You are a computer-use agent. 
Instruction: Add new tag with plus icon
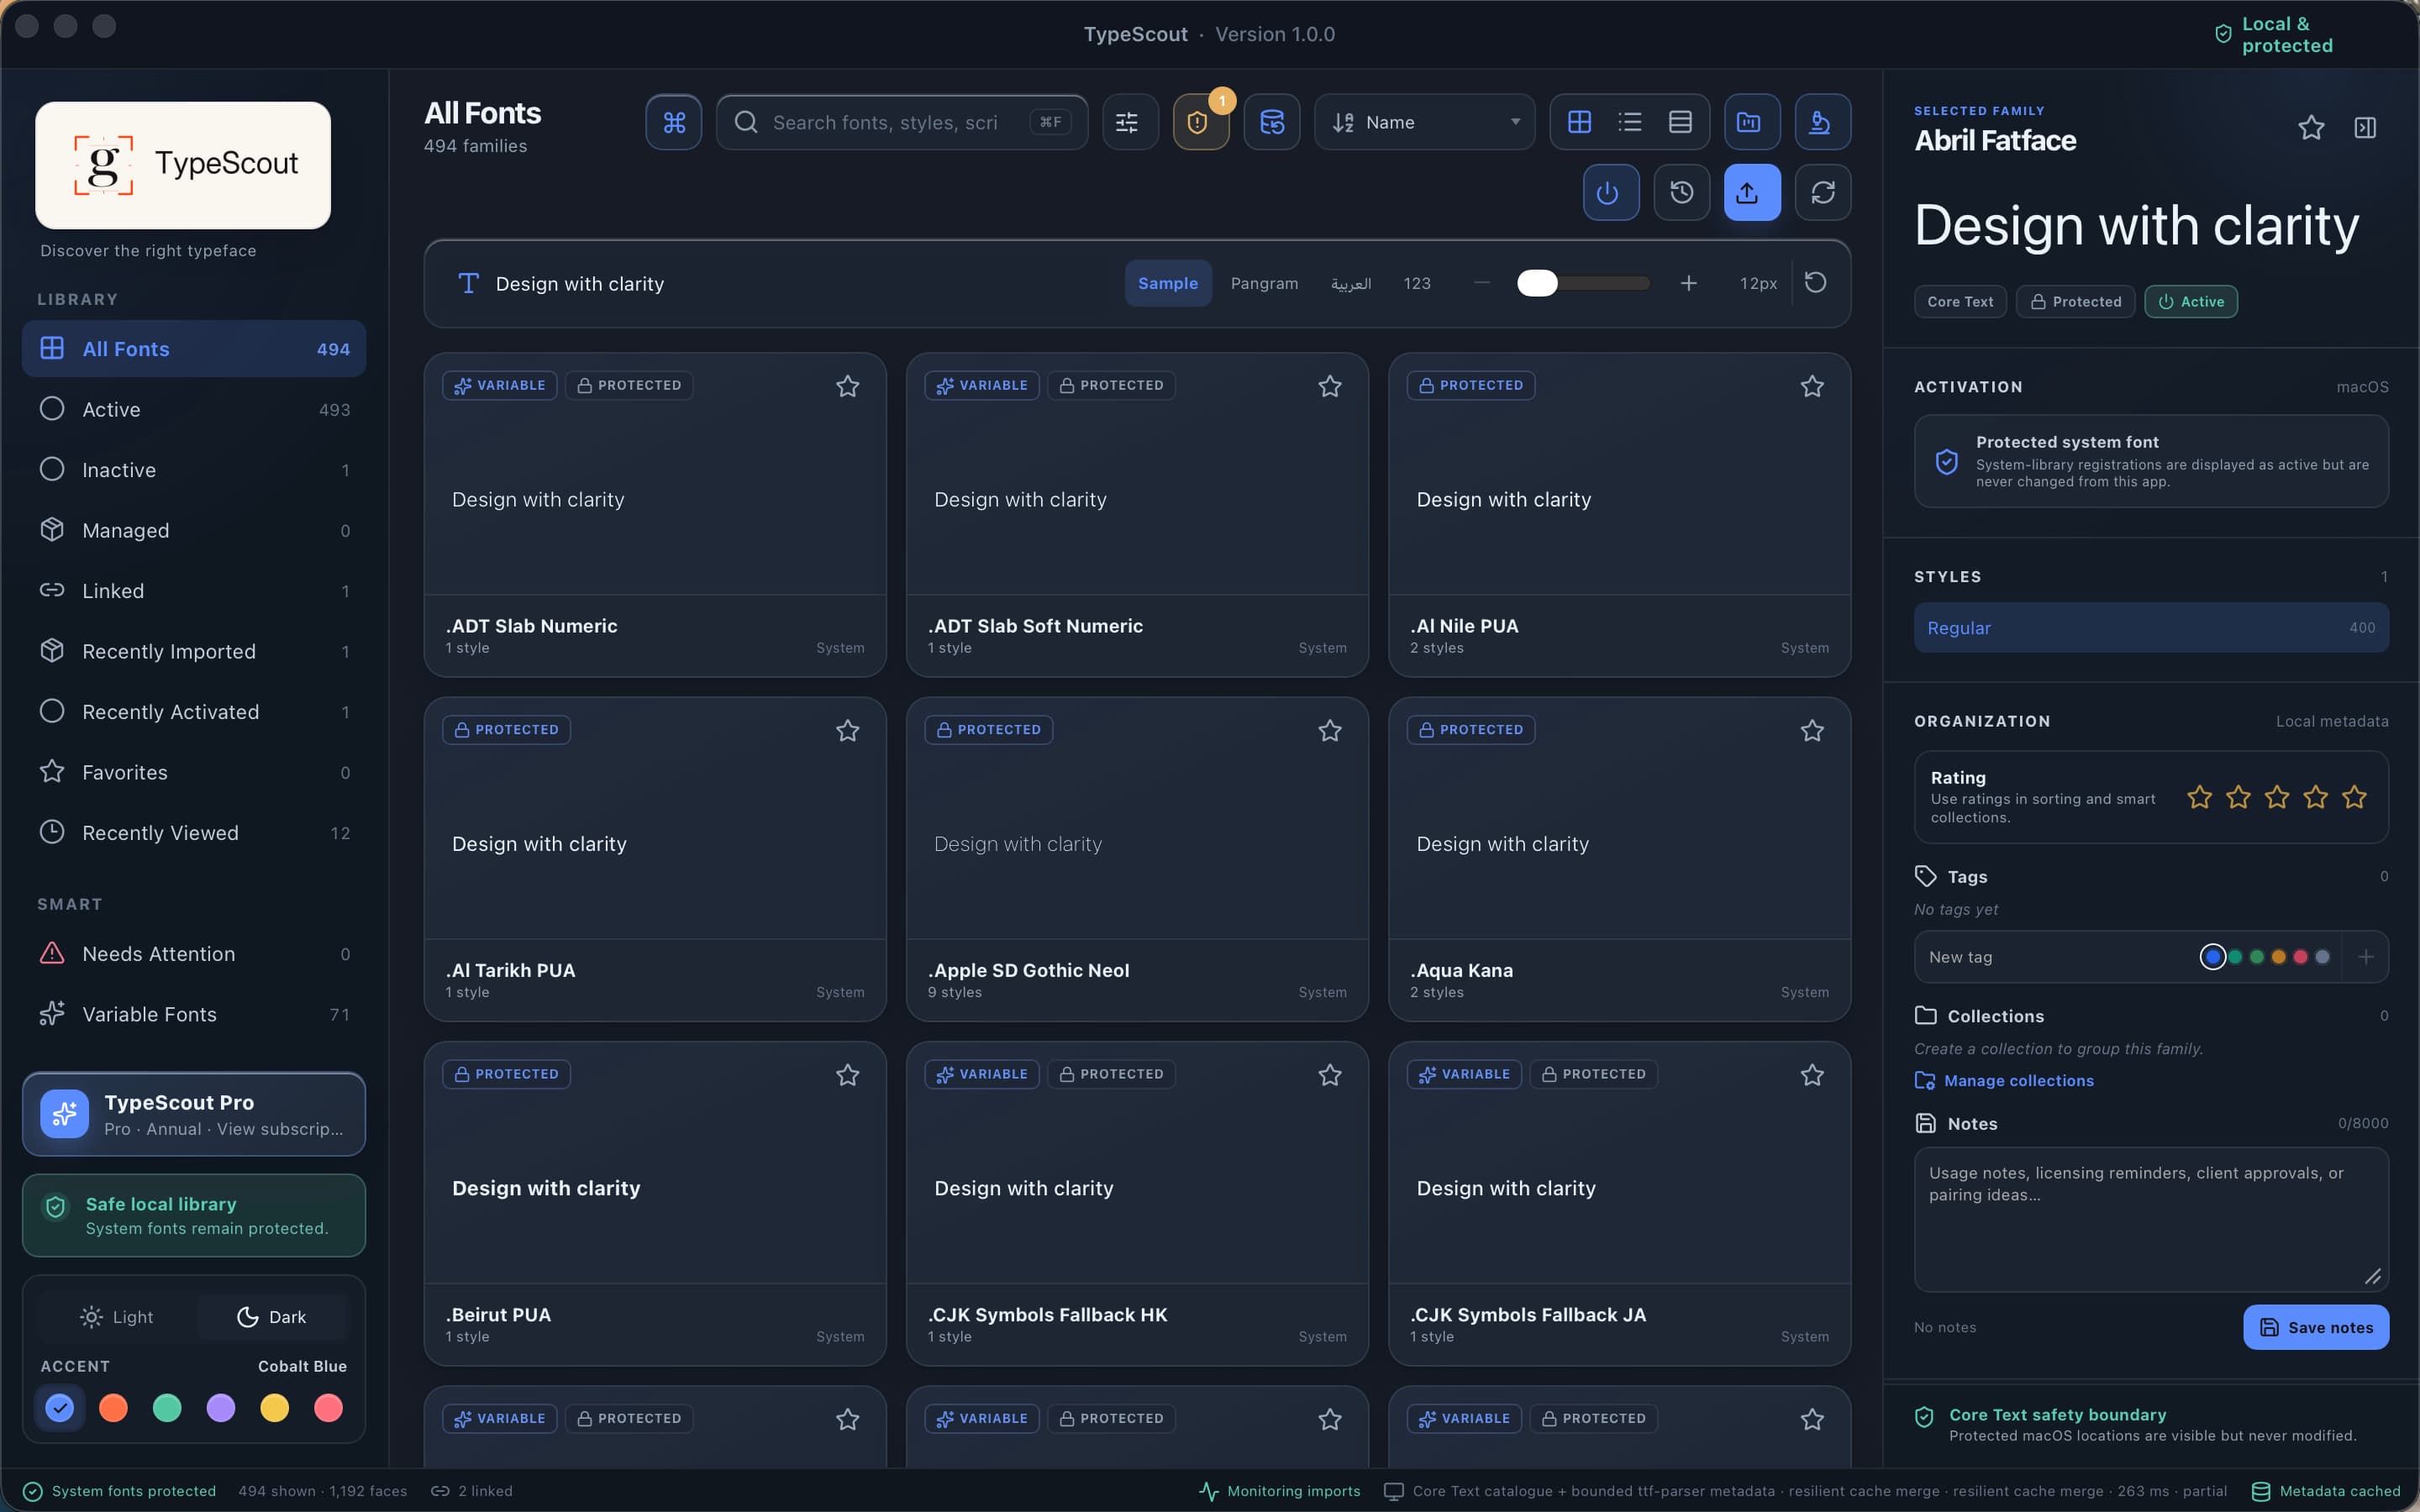tap(2365, 957)
